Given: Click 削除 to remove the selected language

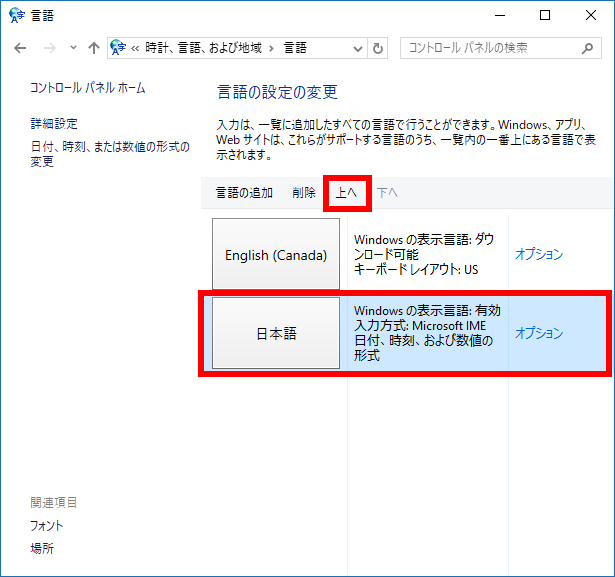Looking at the screenshot, I should 304,193.
